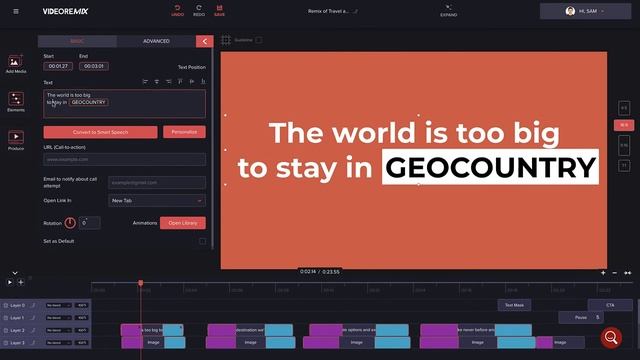Image resolution: width=640 pixels, height=360 pixels.
Task: Toggle Layer 1 checkbox
Action: pyautogui.click(x=6, y=318)
